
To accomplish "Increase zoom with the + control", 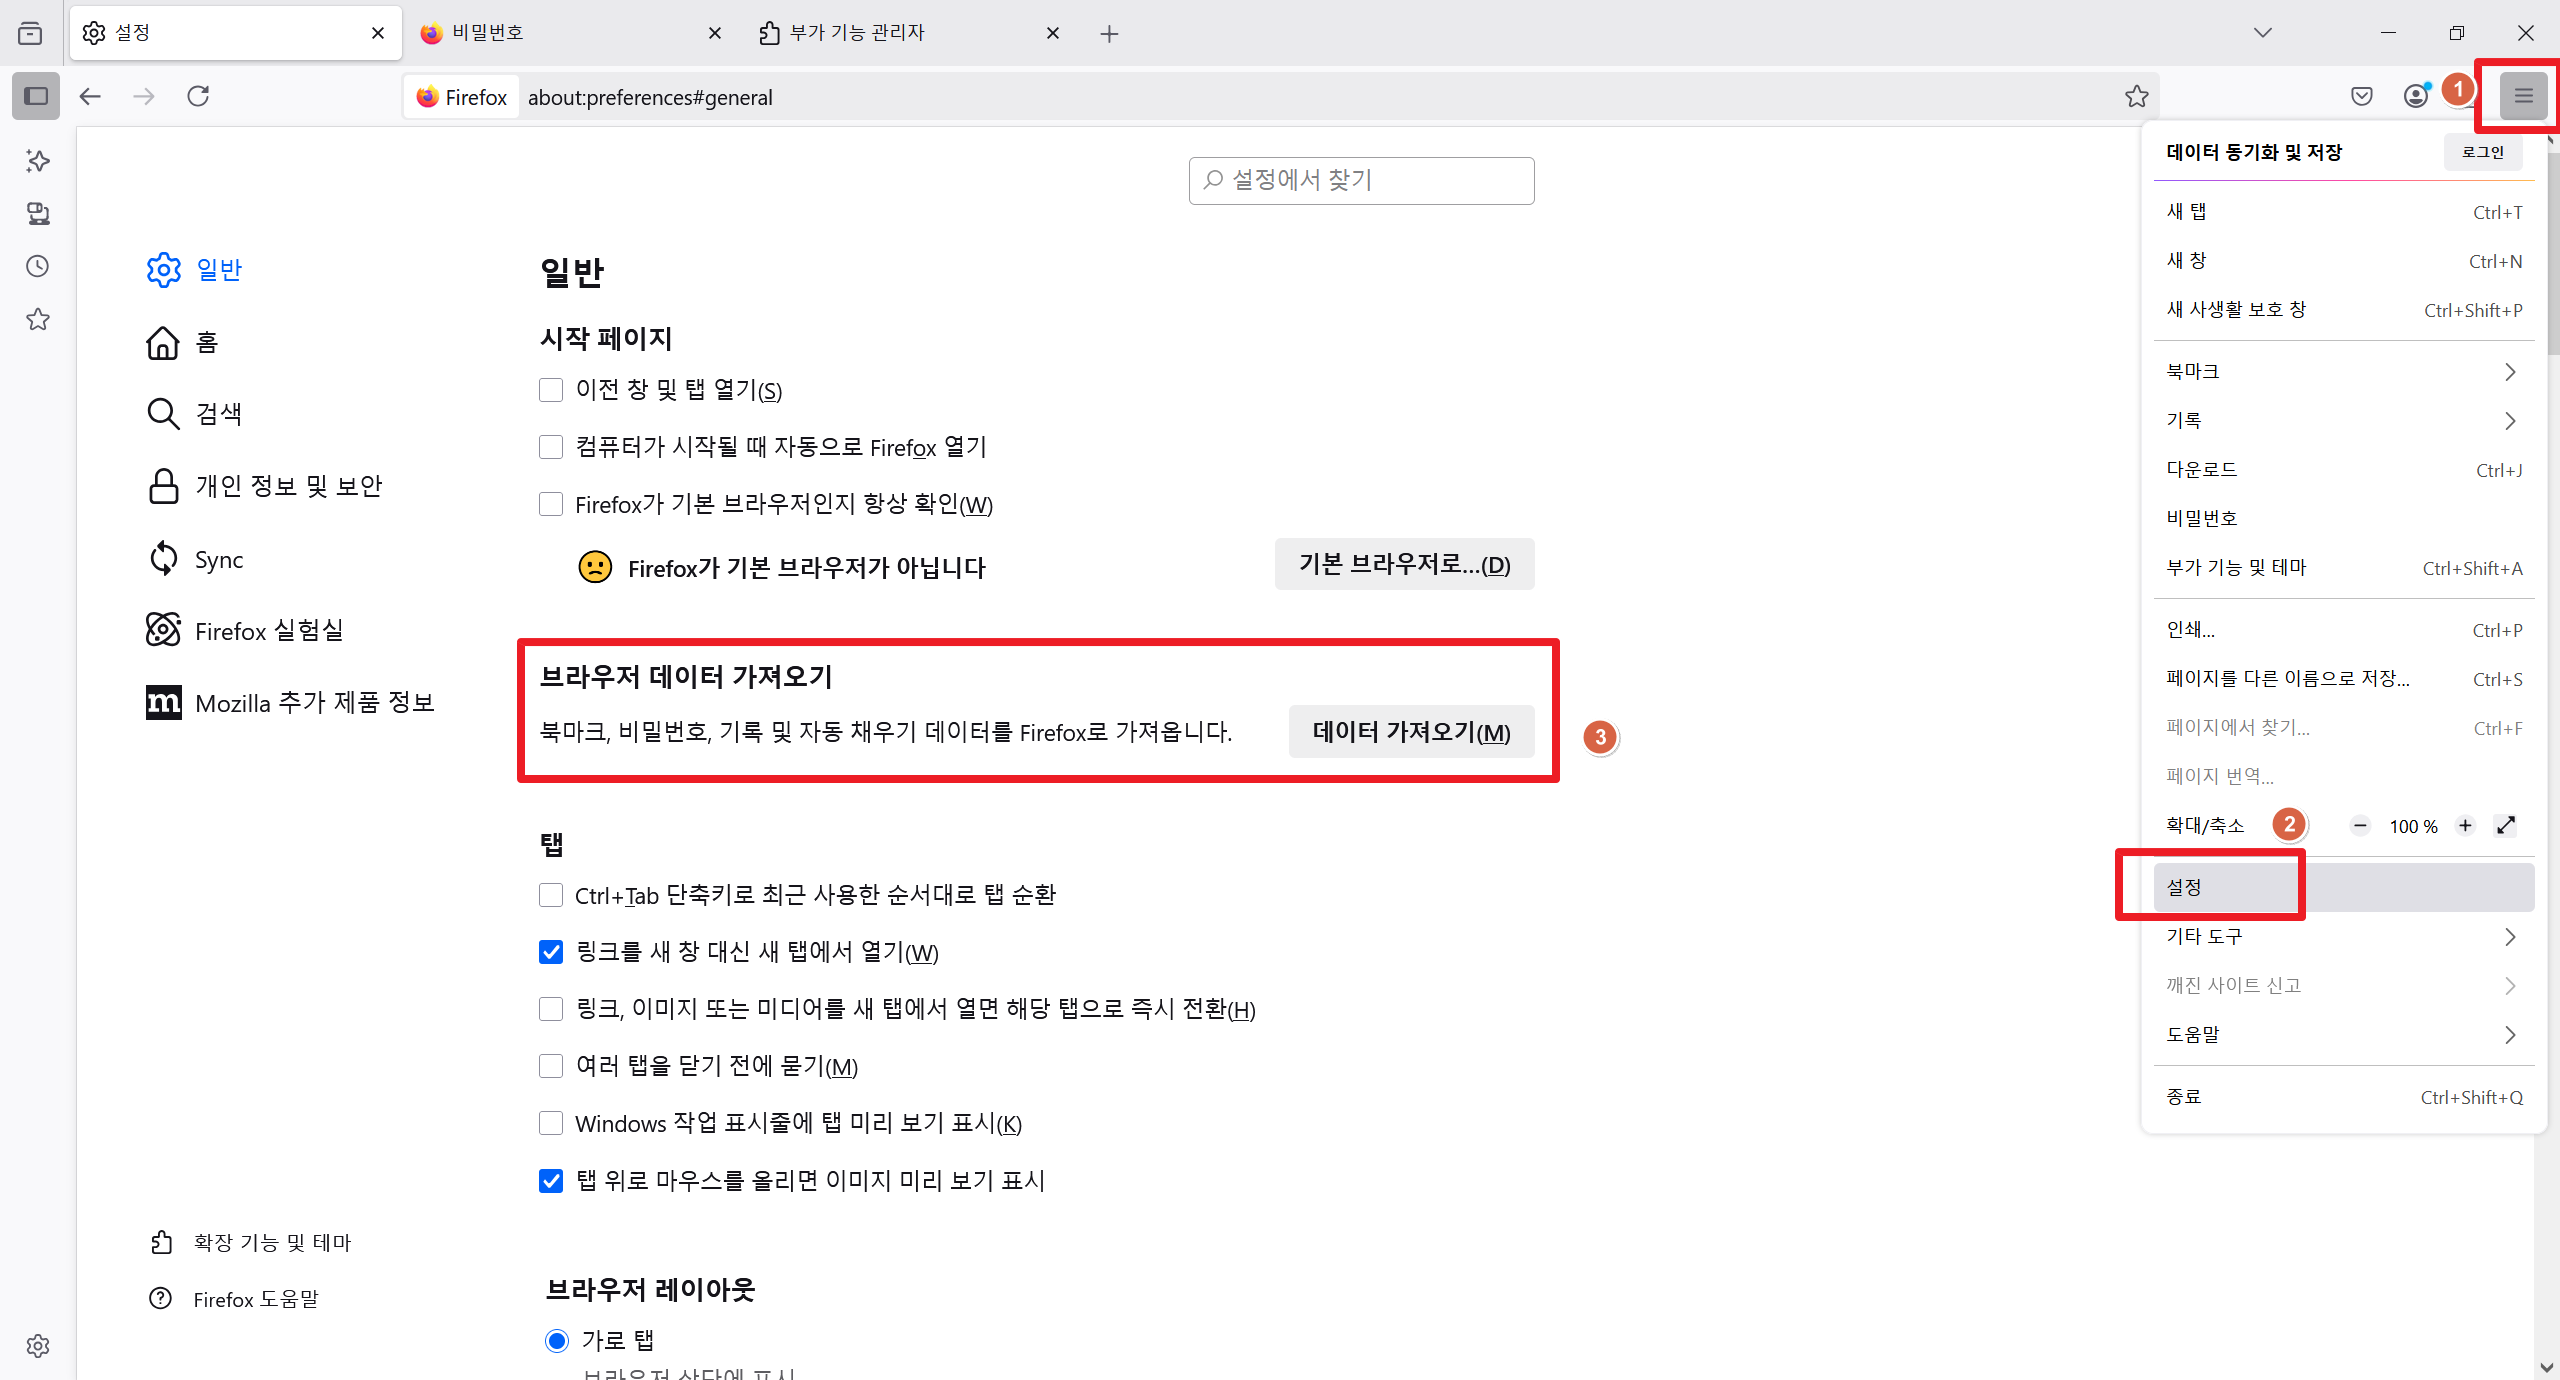I will coord(2465,825).
